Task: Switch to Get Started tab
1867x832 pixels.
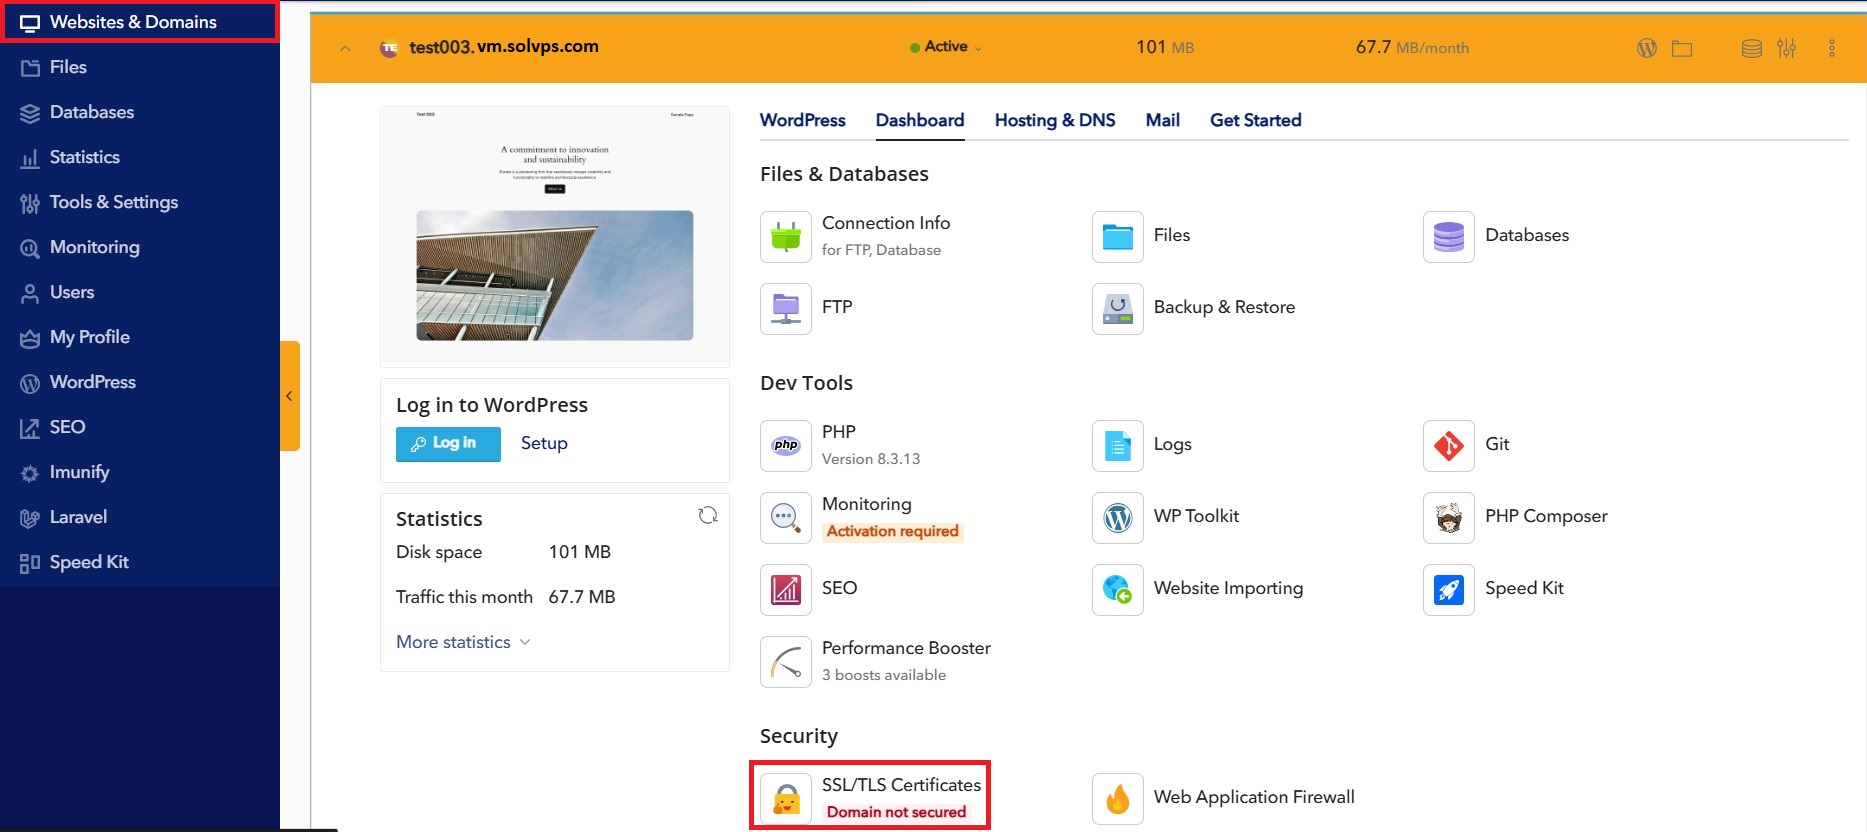Action: 1256,120
